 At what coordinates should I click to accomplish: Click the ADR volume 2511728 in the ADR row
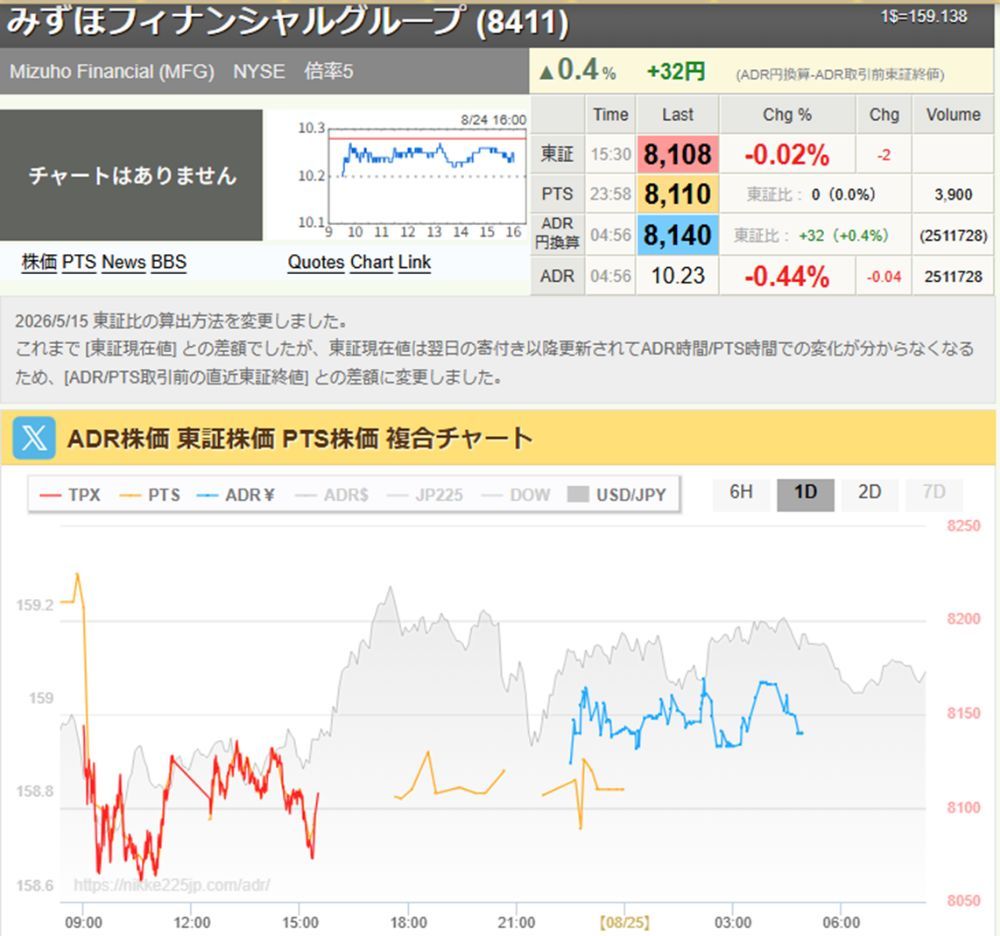click(x=953, y=276)
